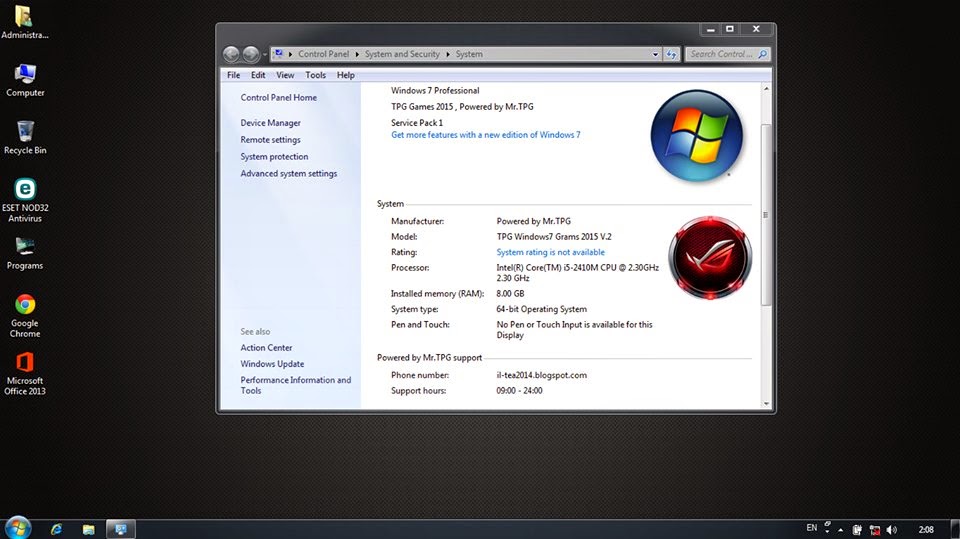The width and height of the screenshot is (960, 539).
Task: Open Device Manager link
Action: point(271,122)
